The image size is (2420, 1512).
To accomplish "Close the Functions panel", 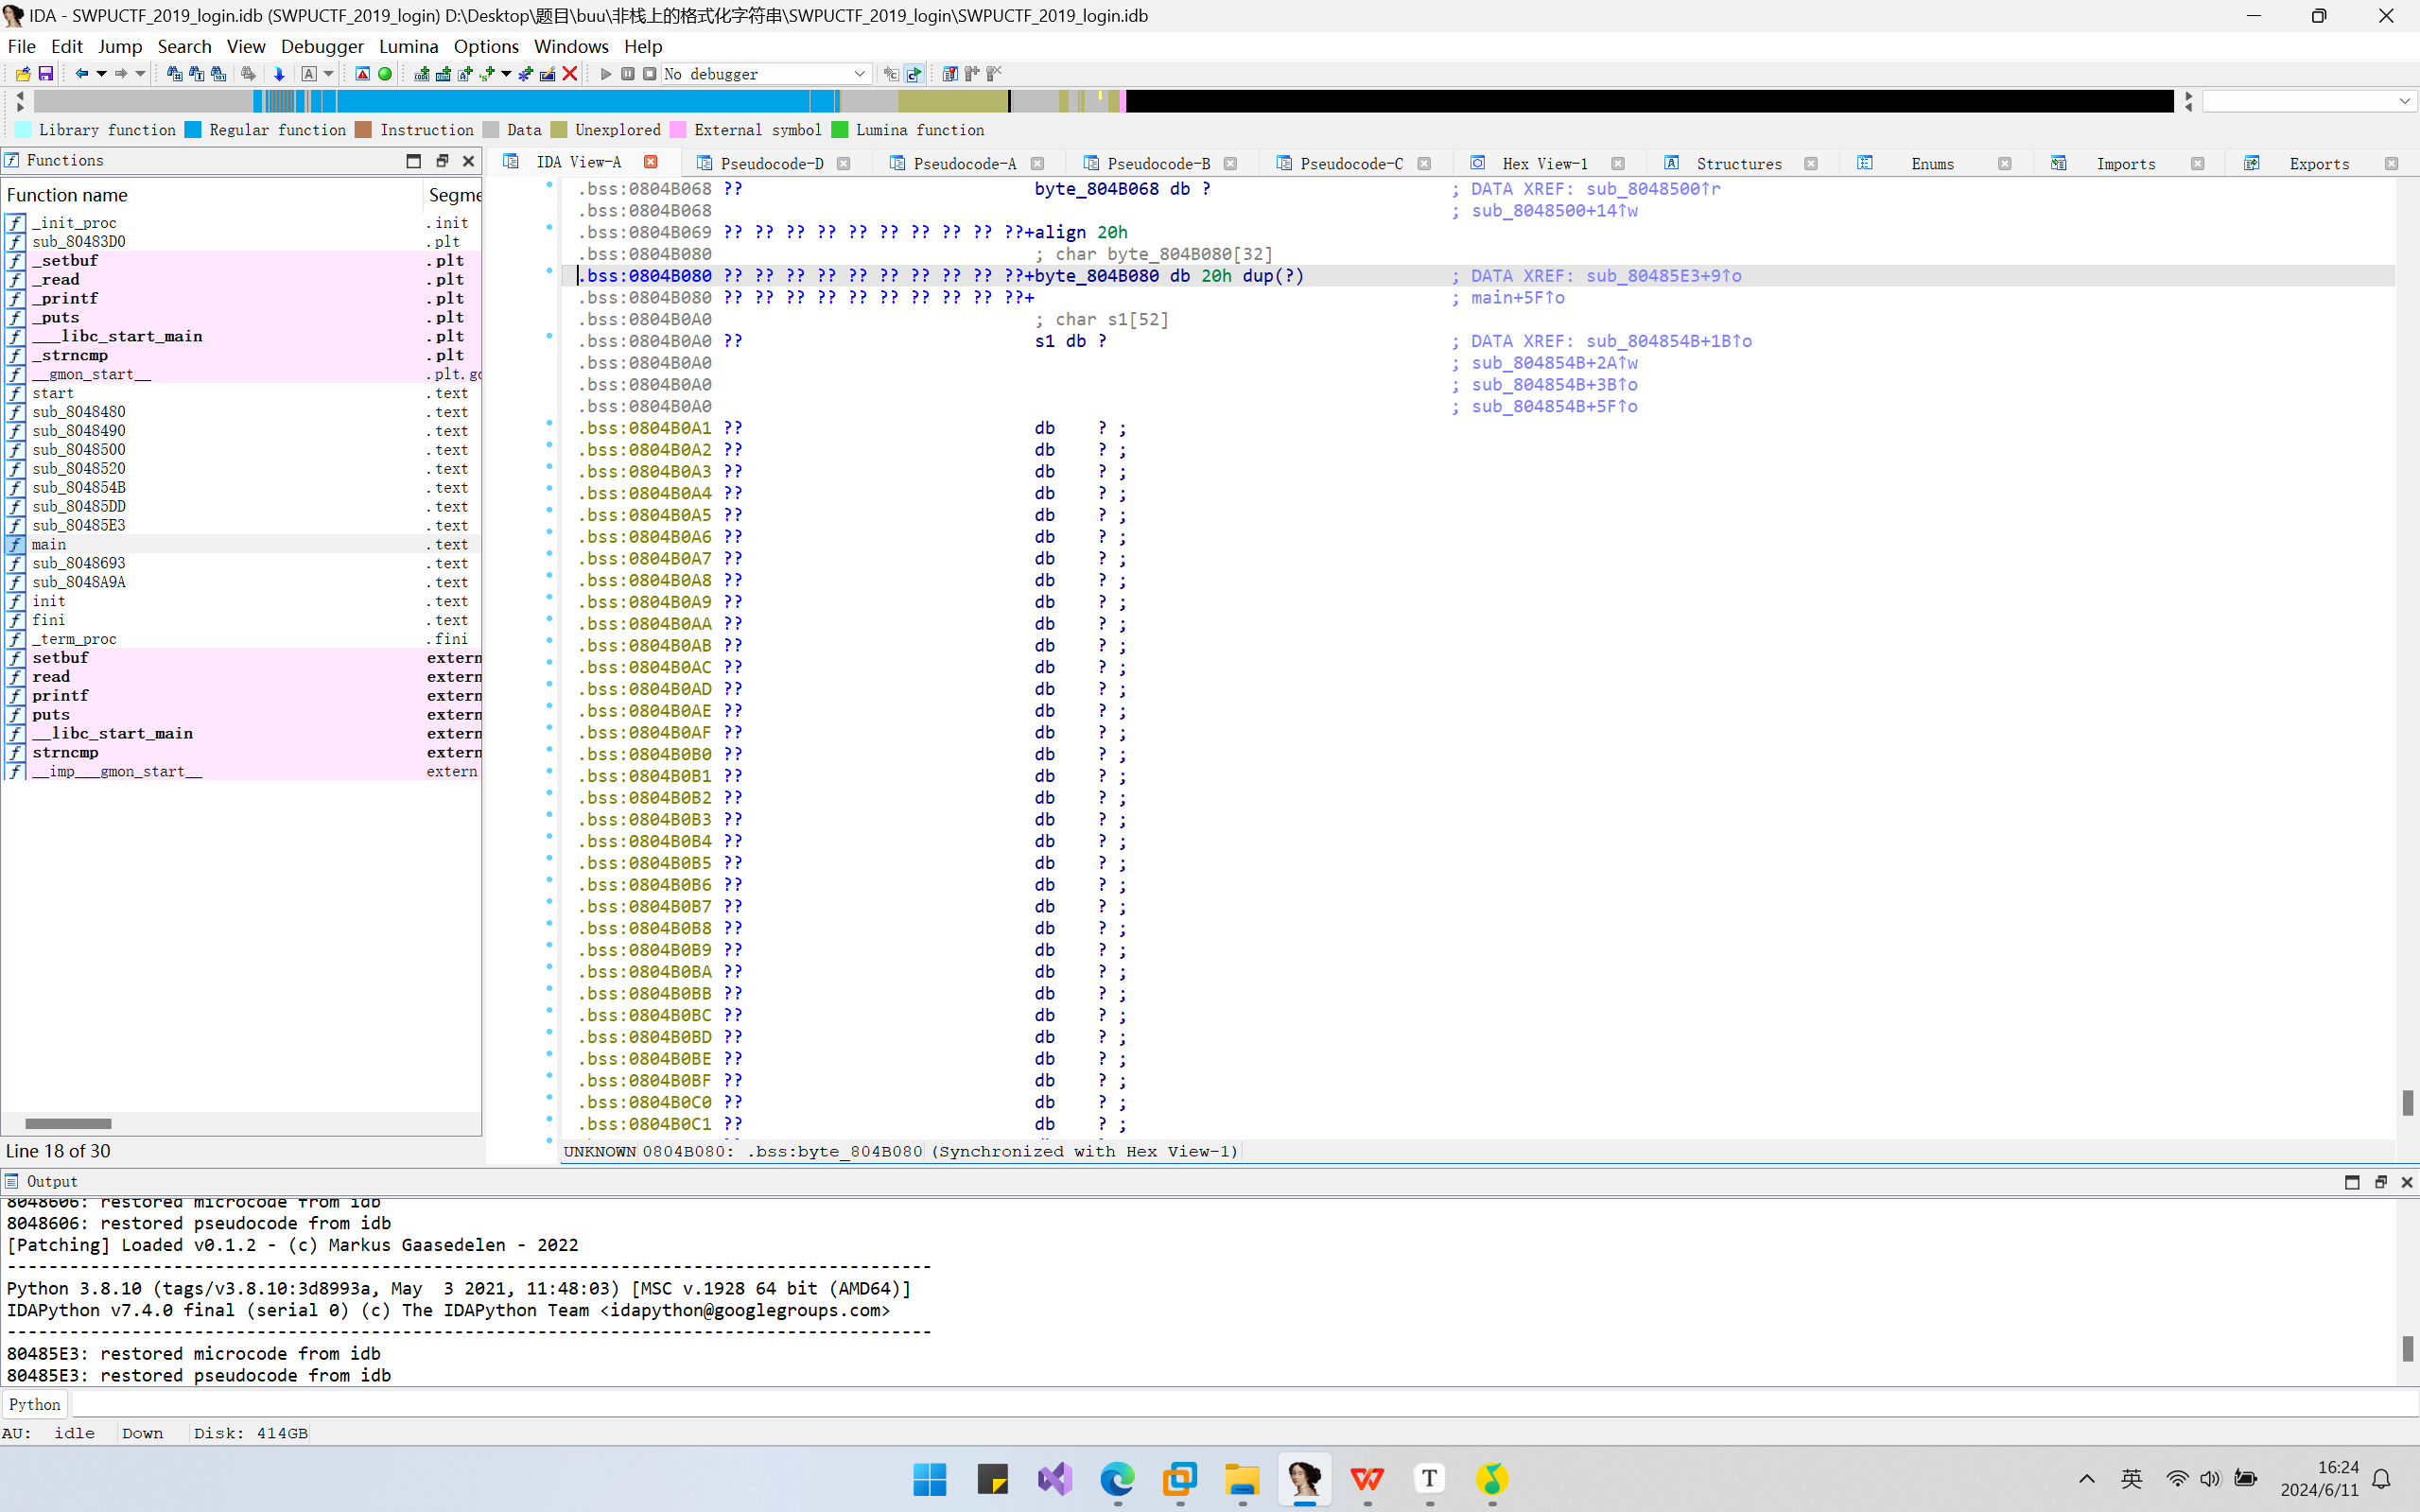I will click(468, 161).
